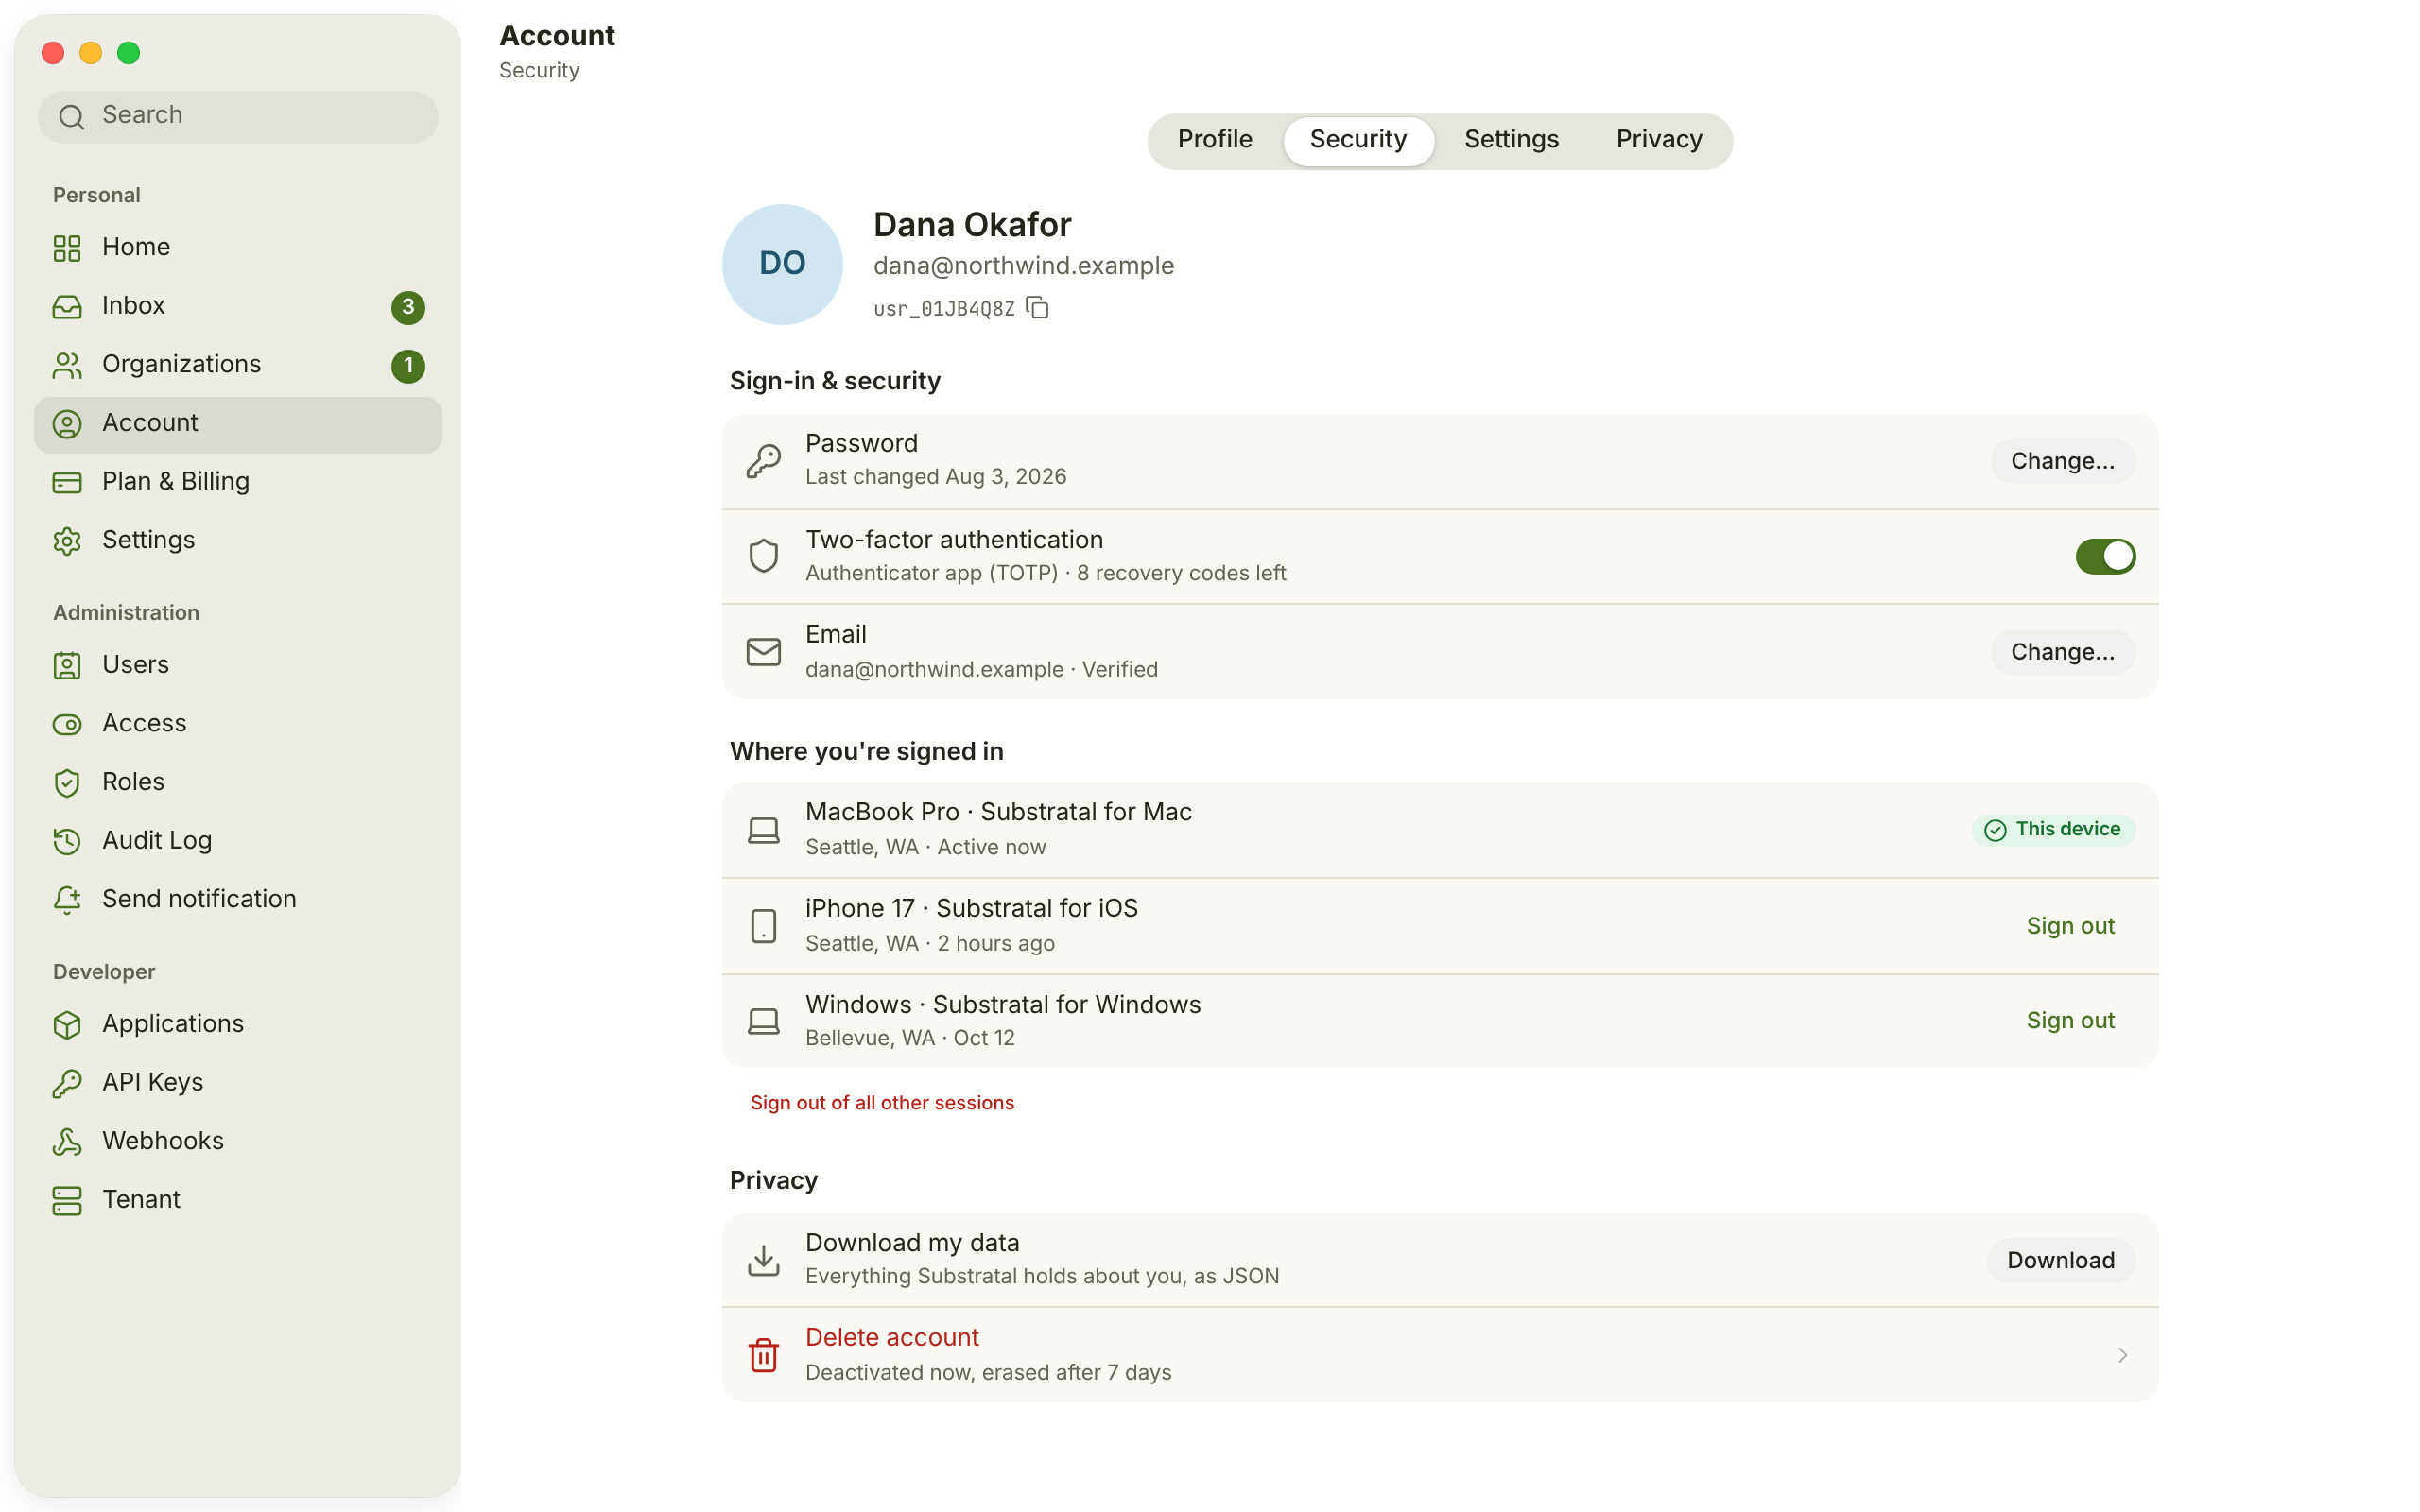Click the shield icon beside Two-factor authentication
This screenshot has height=1512, width=2420.
[x=763, y=556]
